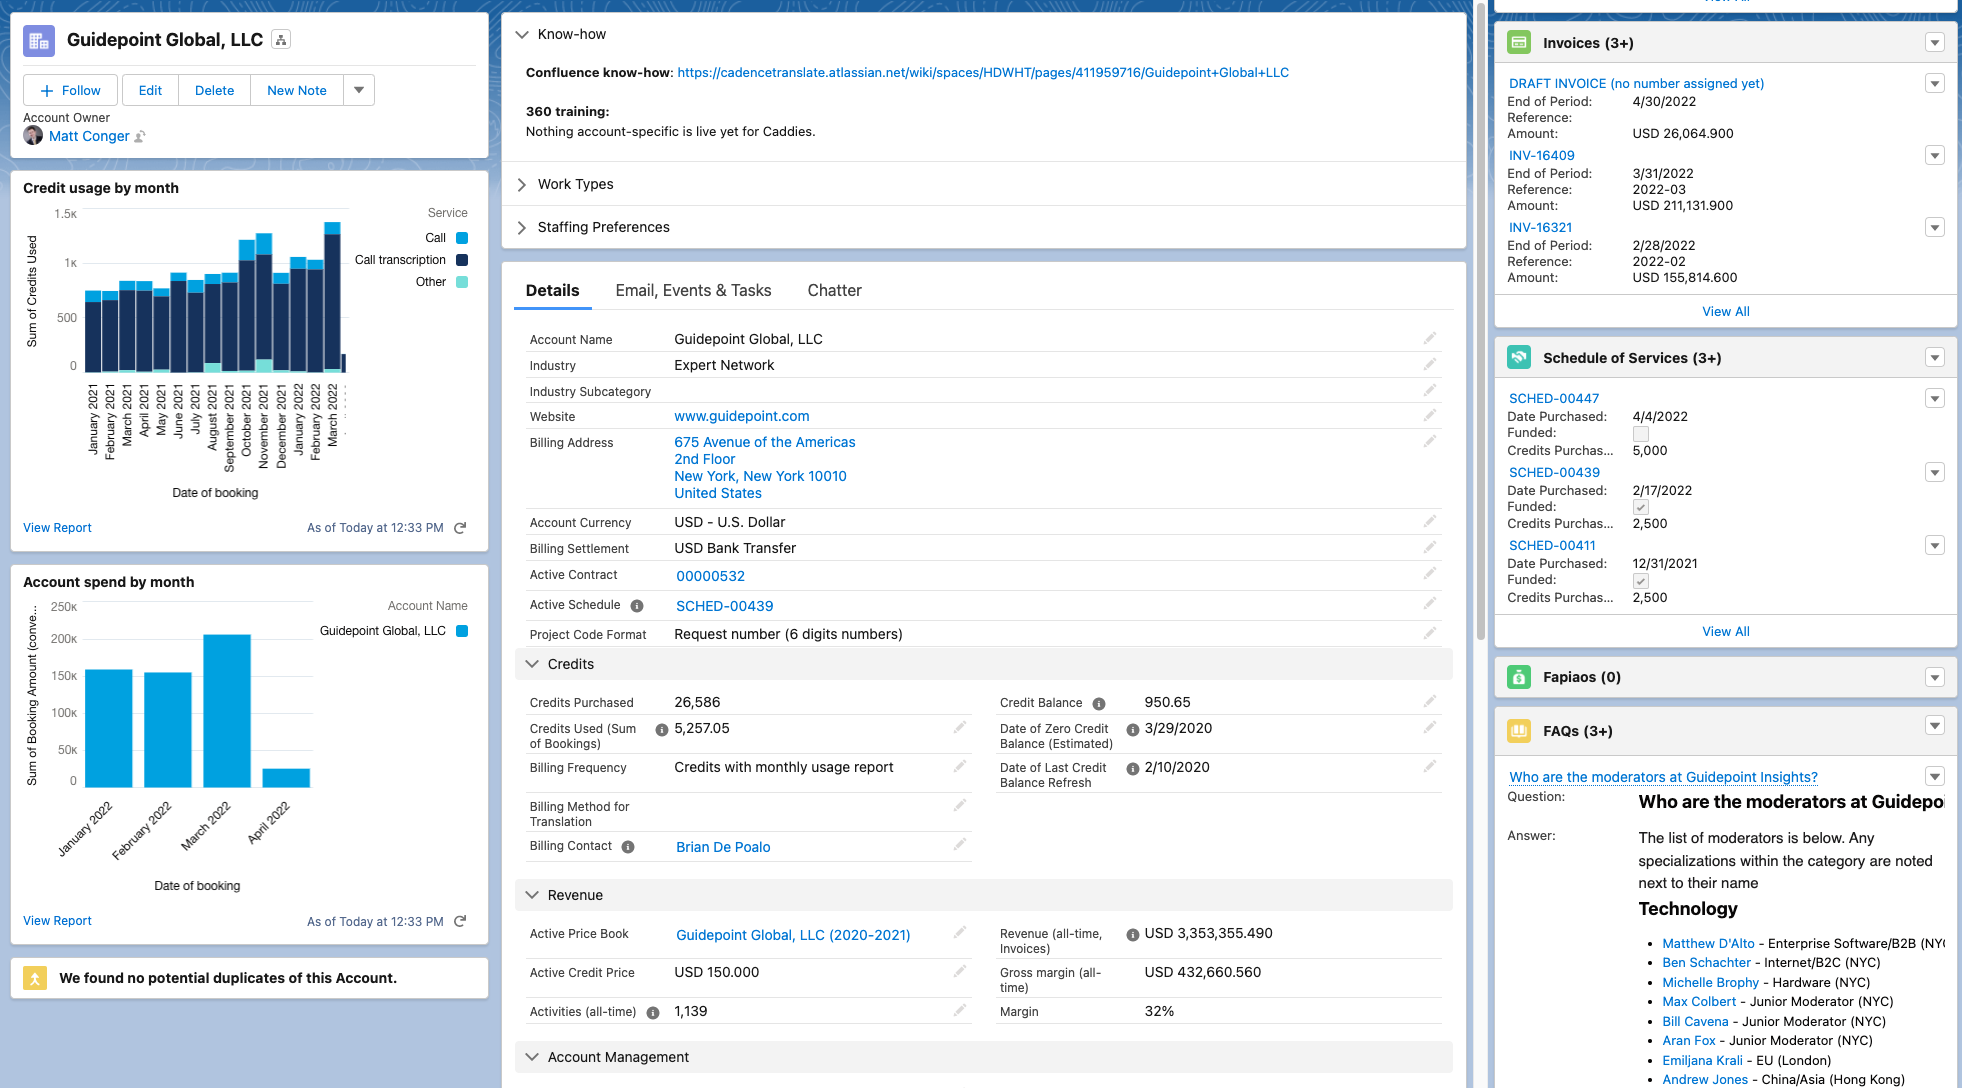The height and width of the screenshot is (1088, 1962).
Task: Click the Invoices related list icon
Action: click(x=1519, y=42)
